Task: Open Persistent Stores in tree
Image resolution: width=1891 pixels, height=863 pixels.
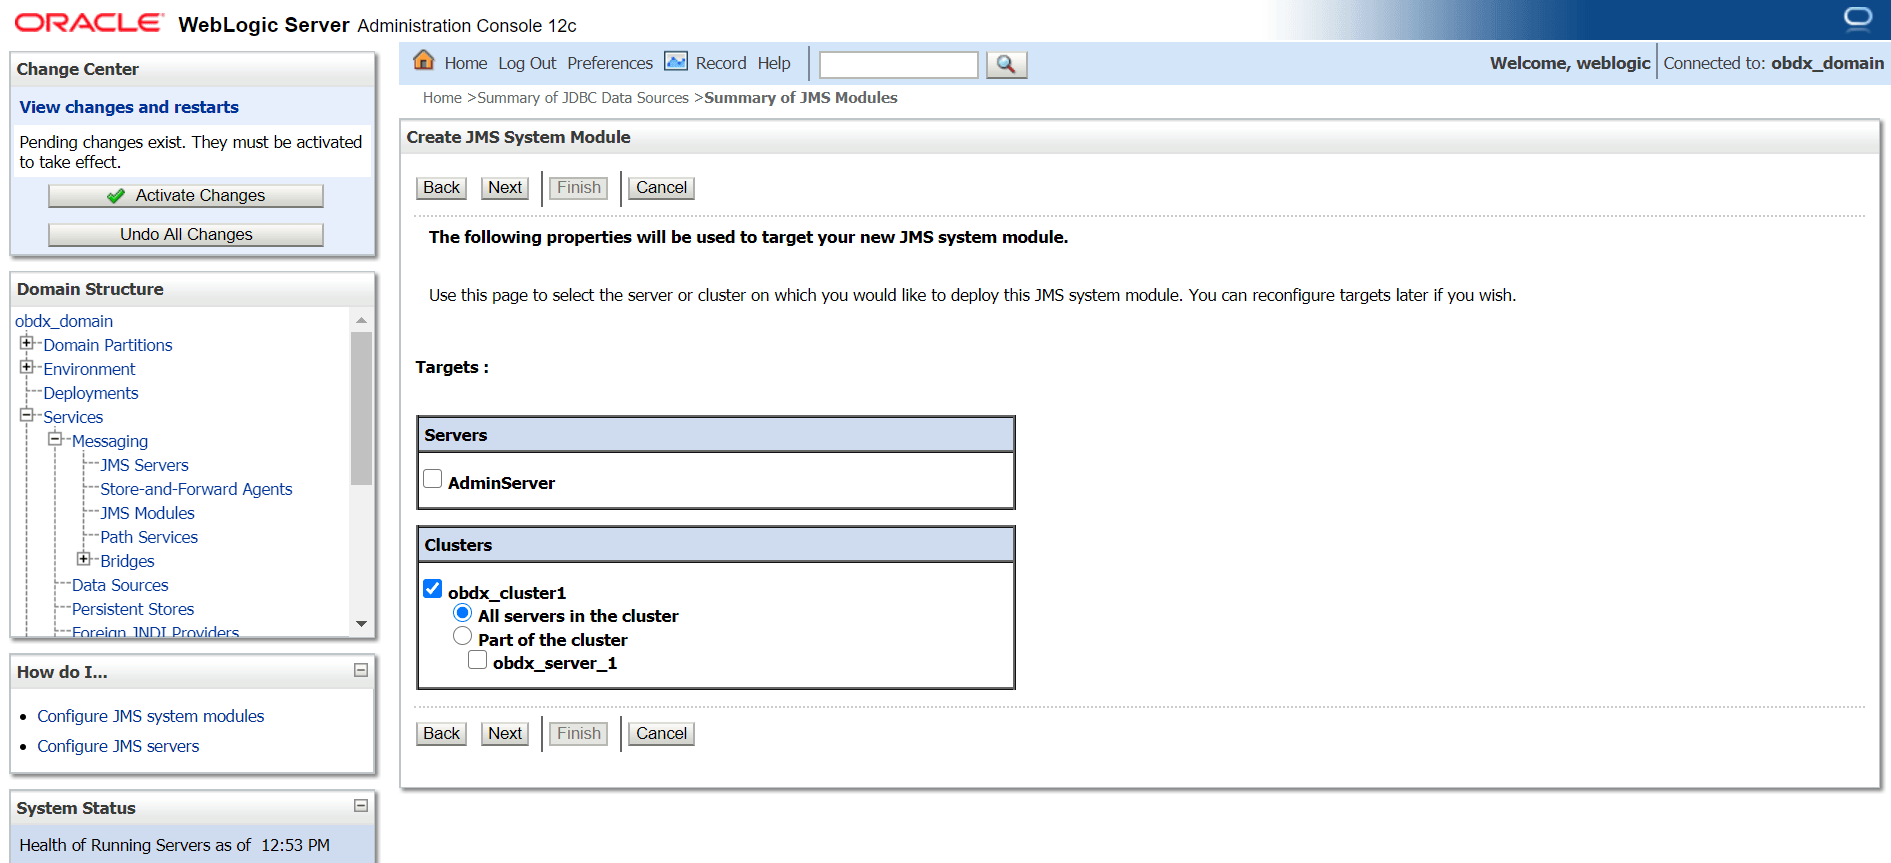Action: (133, 609)
